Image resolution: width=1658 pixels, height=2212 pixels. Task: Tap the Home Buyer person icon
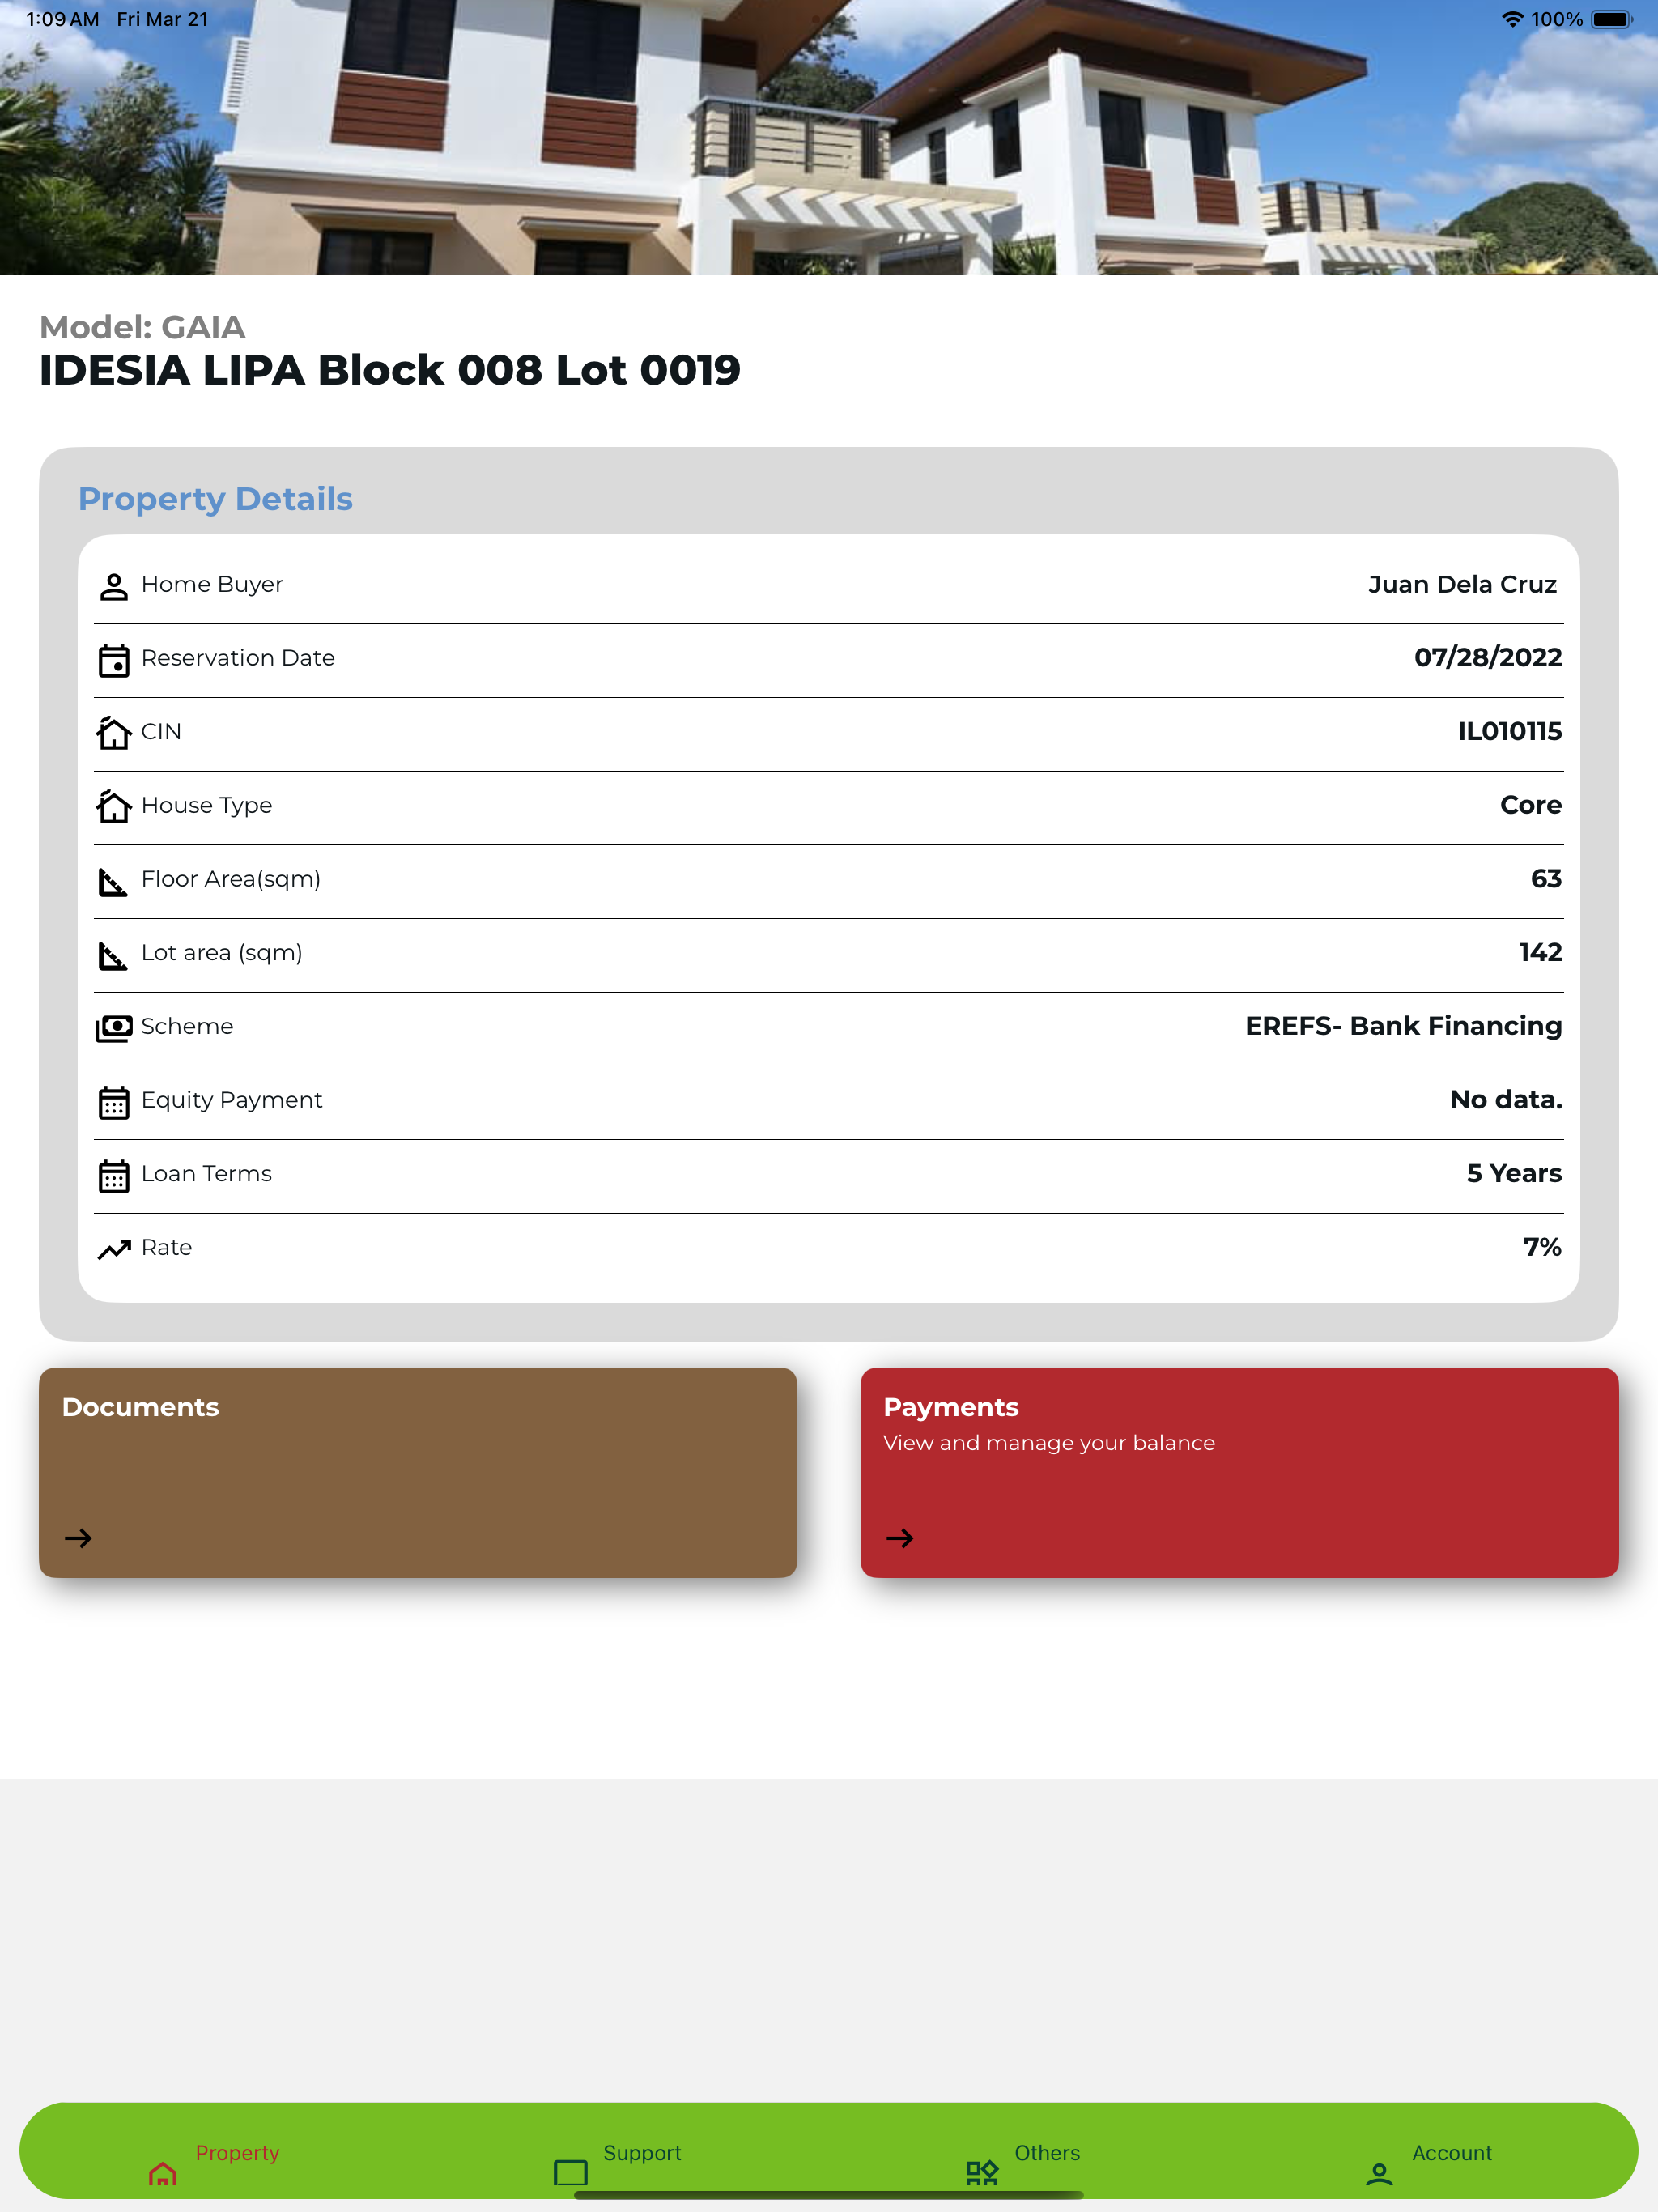tap(114, 586)
